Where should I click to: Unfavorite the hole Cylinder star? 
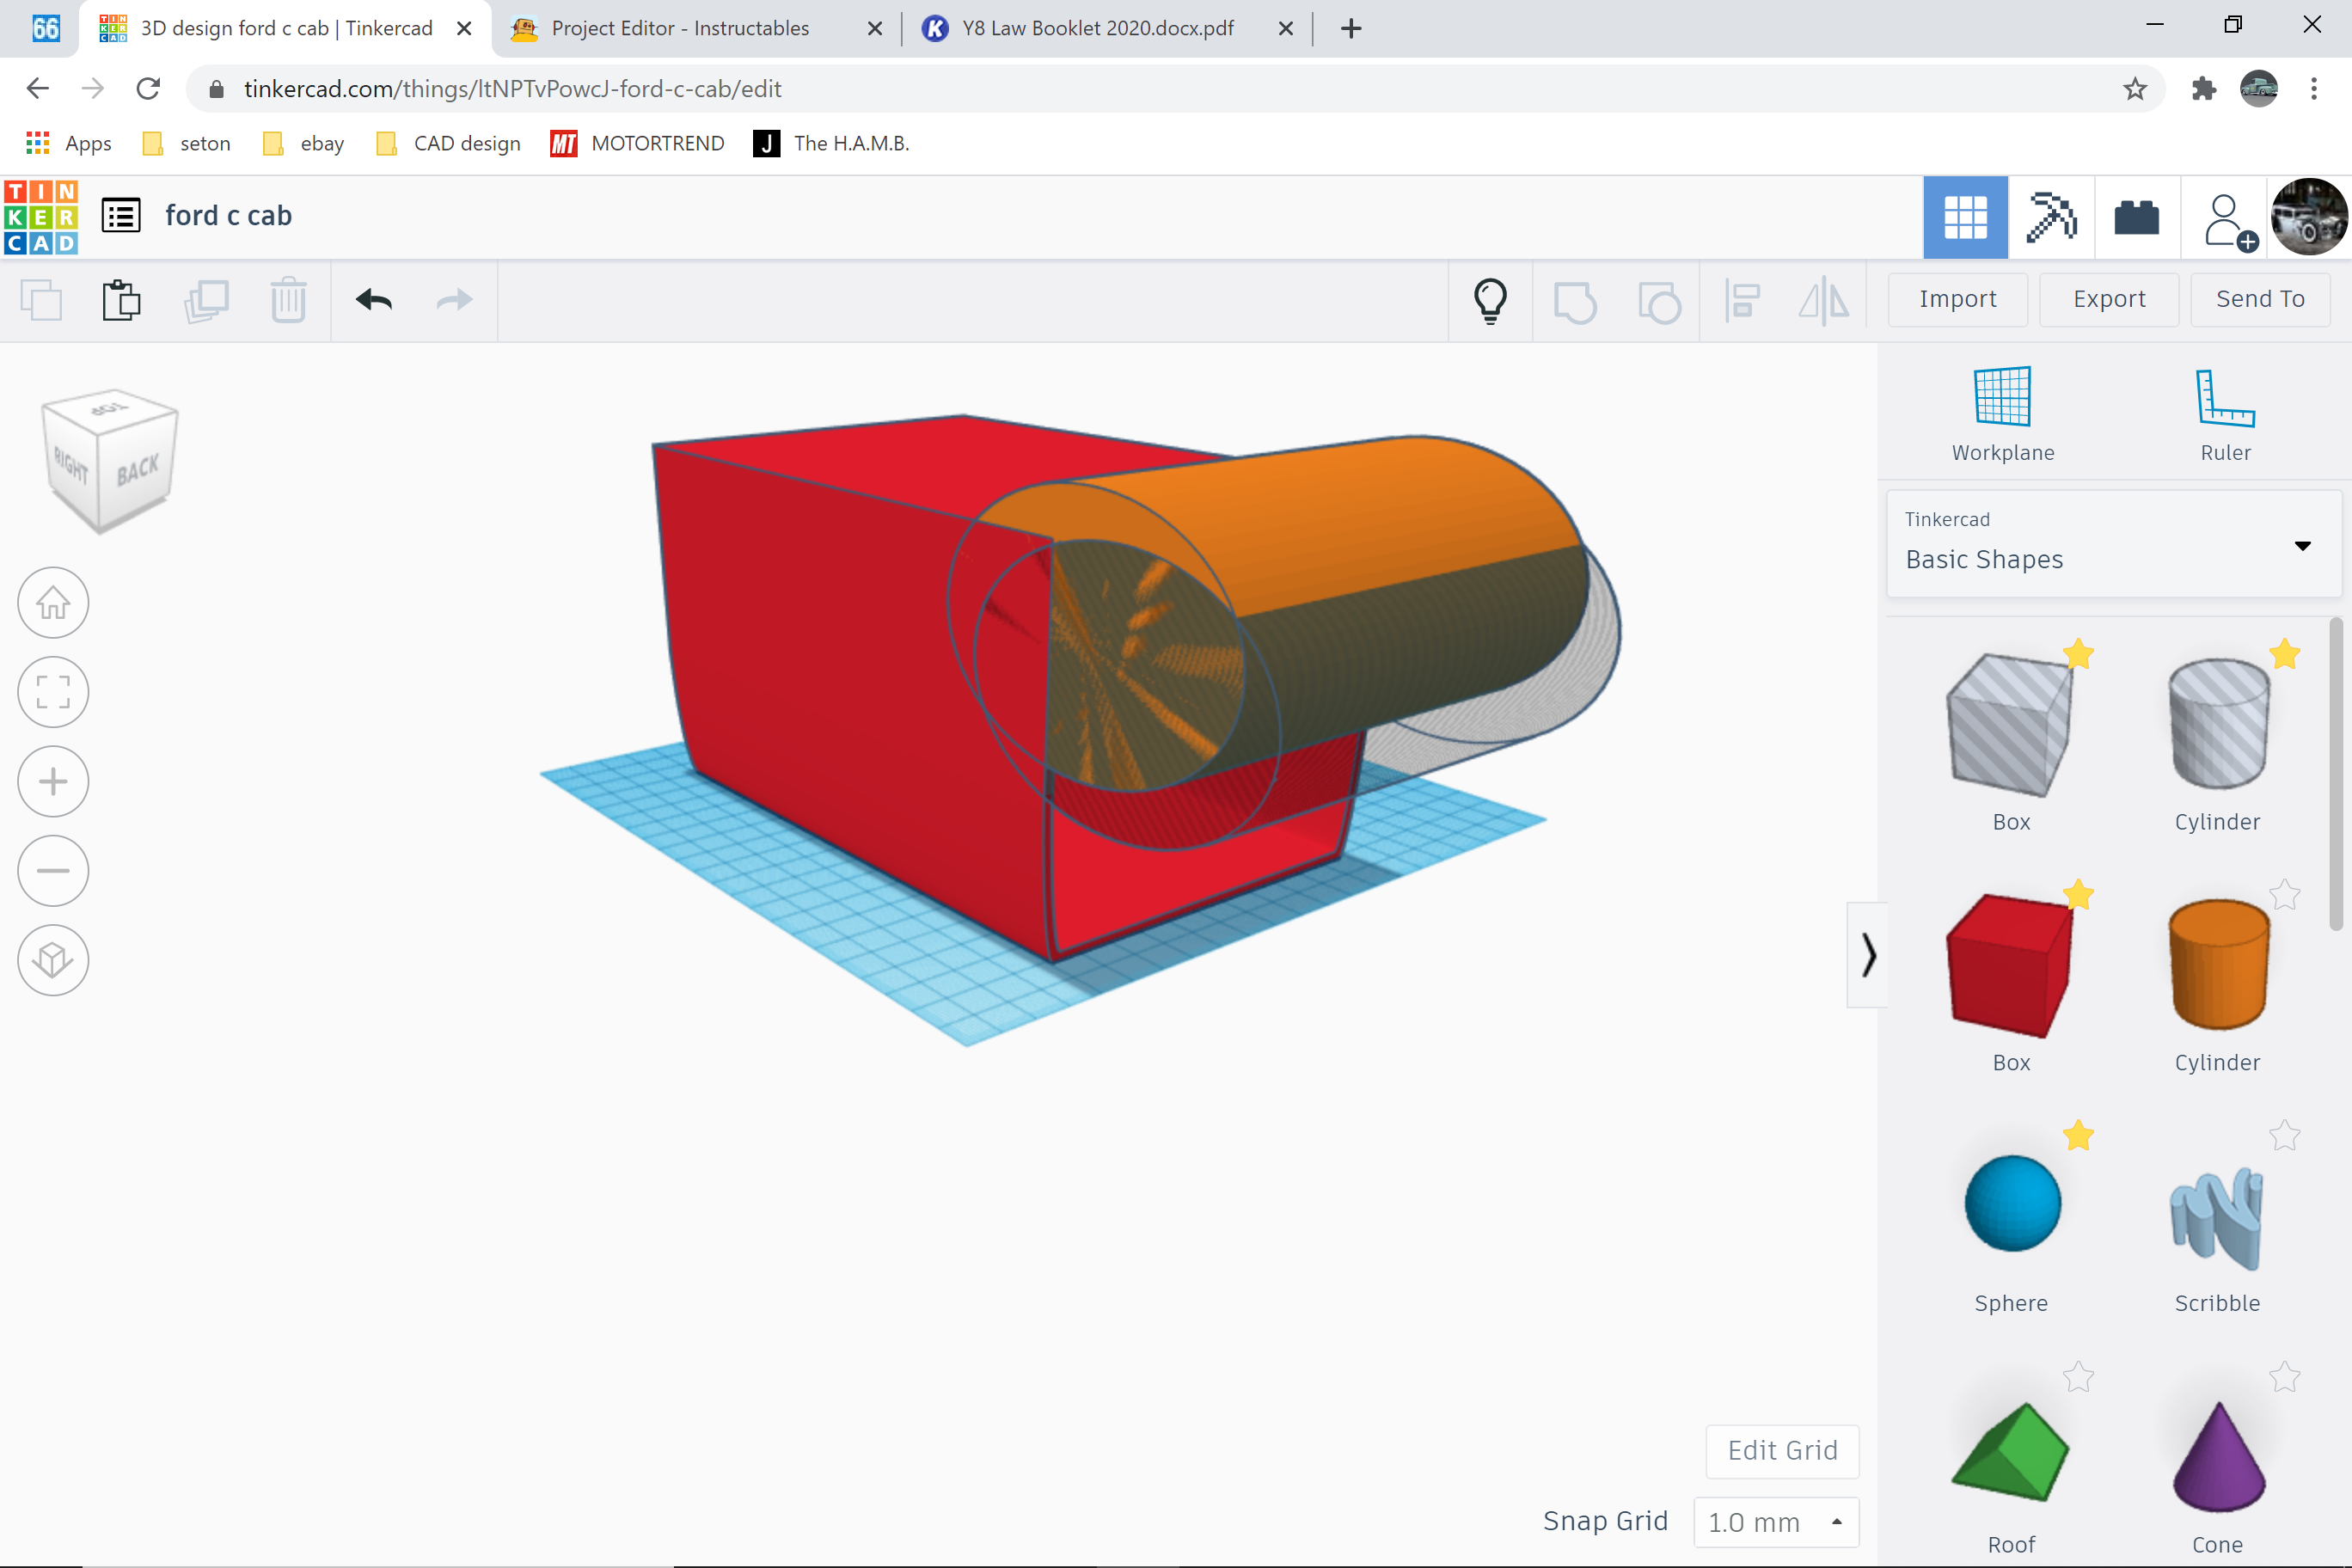(2284, 654)
